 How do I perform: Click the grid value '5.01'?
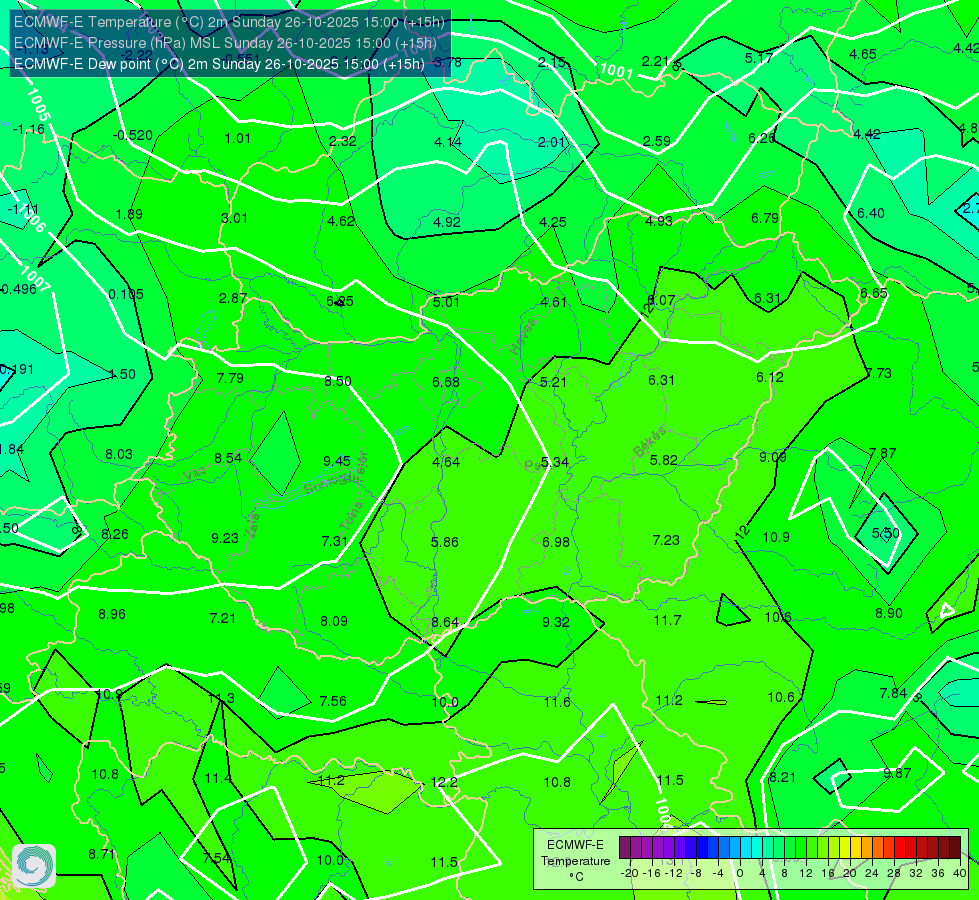[x=446, y=302]
